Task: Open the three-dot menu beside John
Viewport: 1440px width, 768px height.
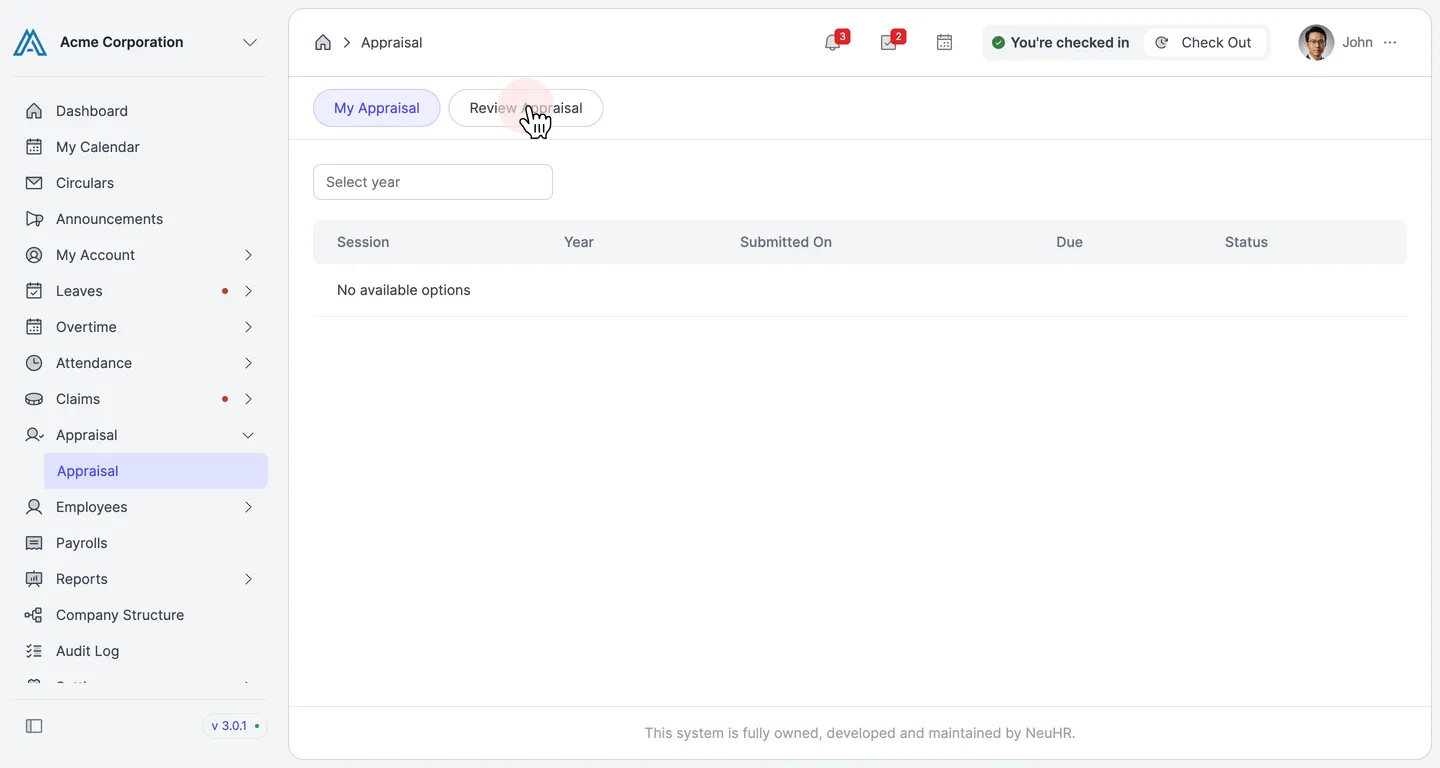Action: 1390,42
